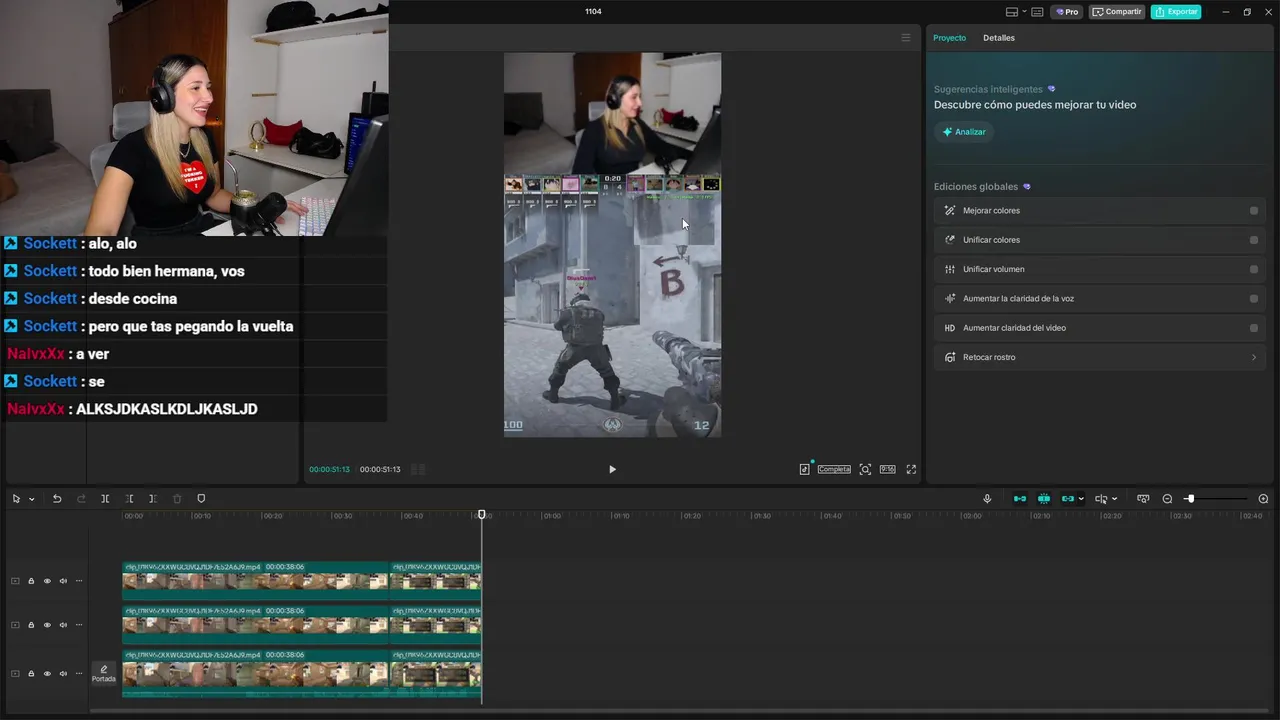Open more options for top track
This screenshot has width=1280, height=720.
click(x=79, y=581)
